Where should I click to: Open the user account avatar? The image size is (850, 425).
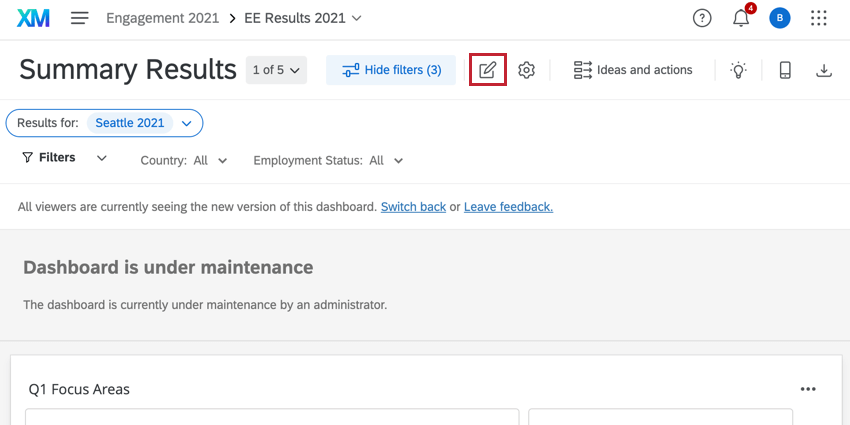tap(779, 18)
